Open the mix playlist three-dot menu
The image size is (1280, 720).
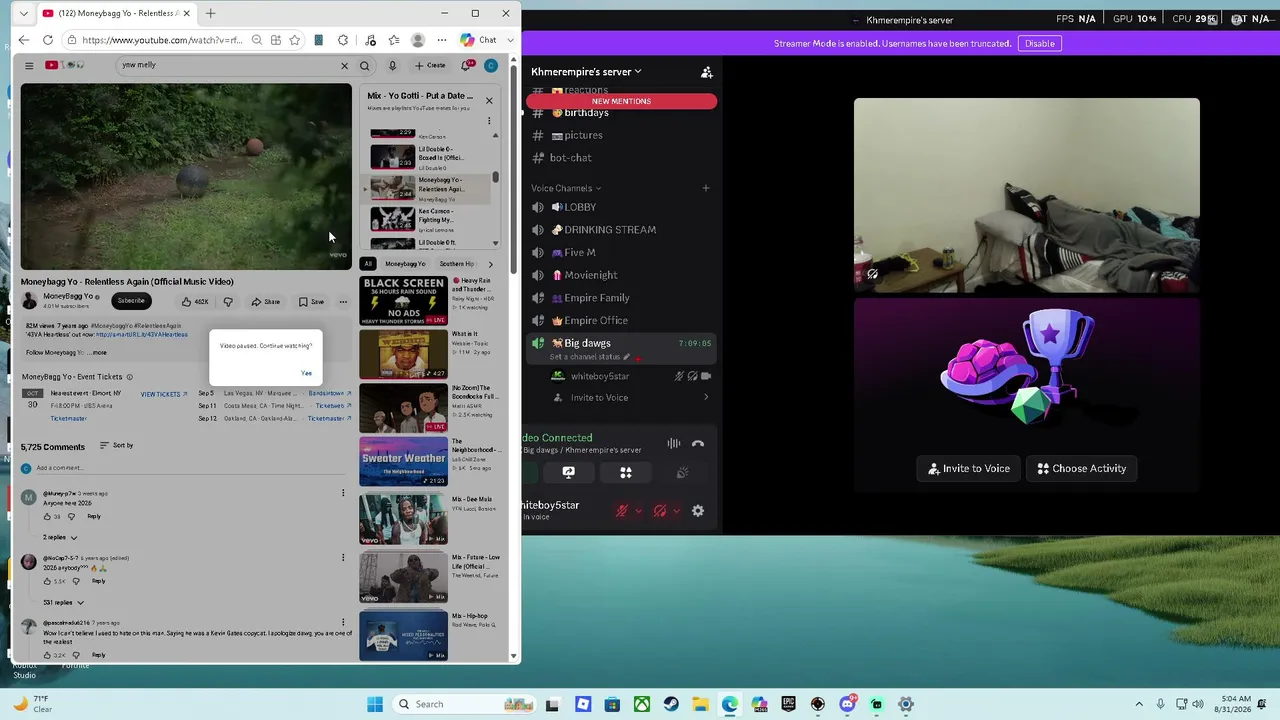pos(489,121)
